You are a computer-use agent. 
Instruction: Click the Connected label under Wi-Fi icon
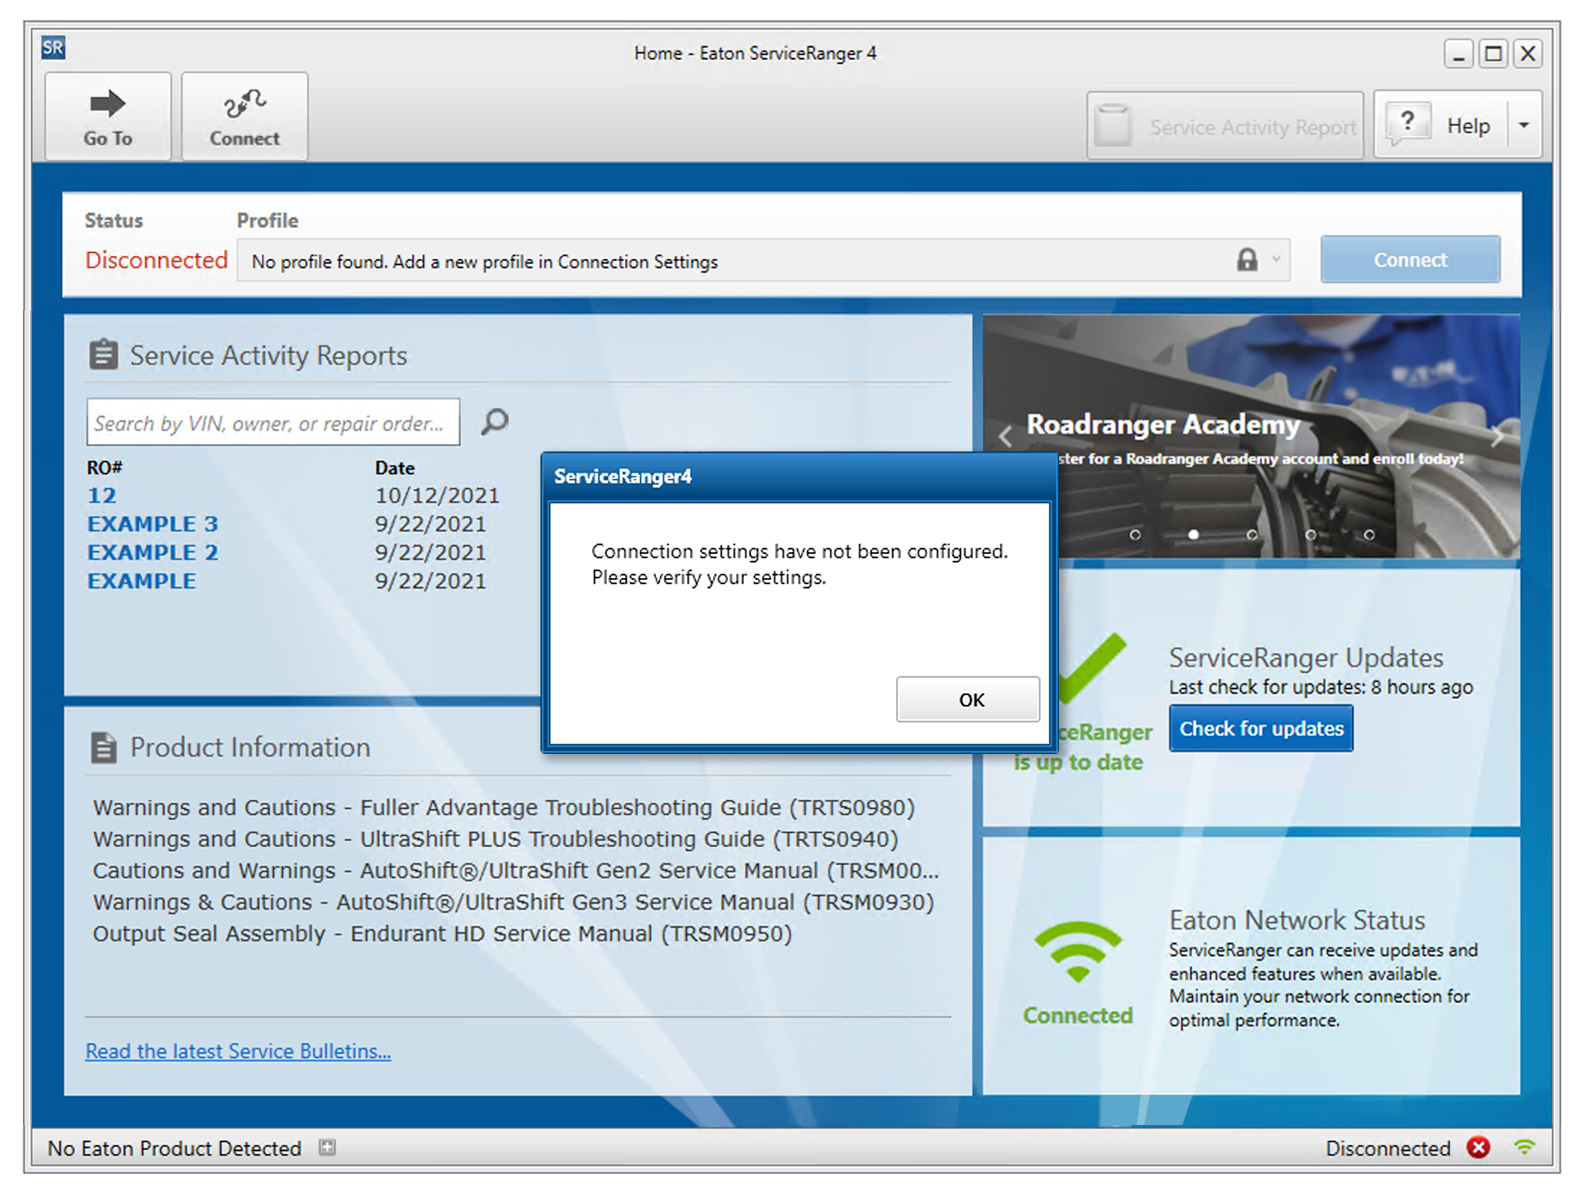pyautogui.click(x=1078, y=1015)
